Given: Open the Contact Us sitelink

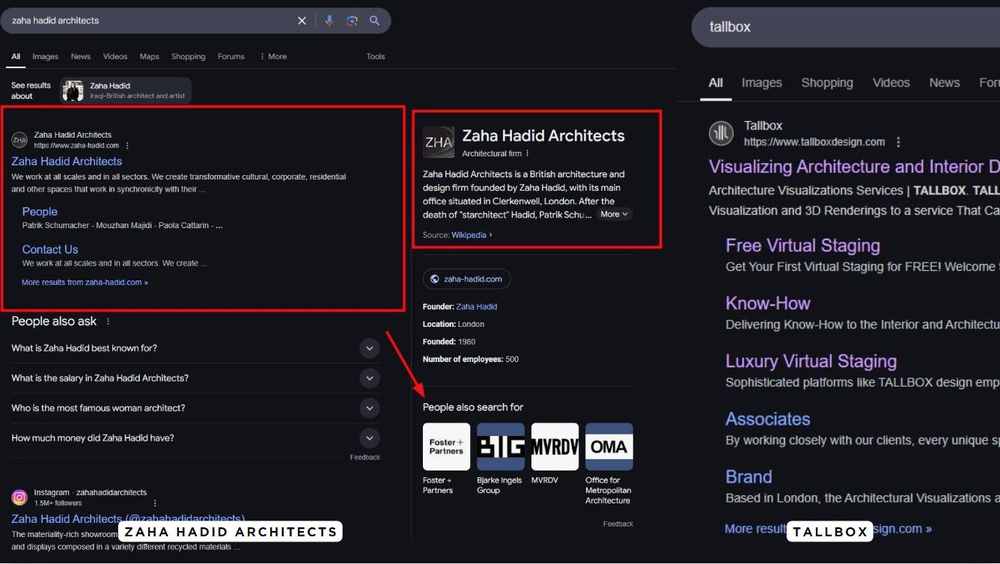Looking at the screenshot, I should (x=50, y=249).
